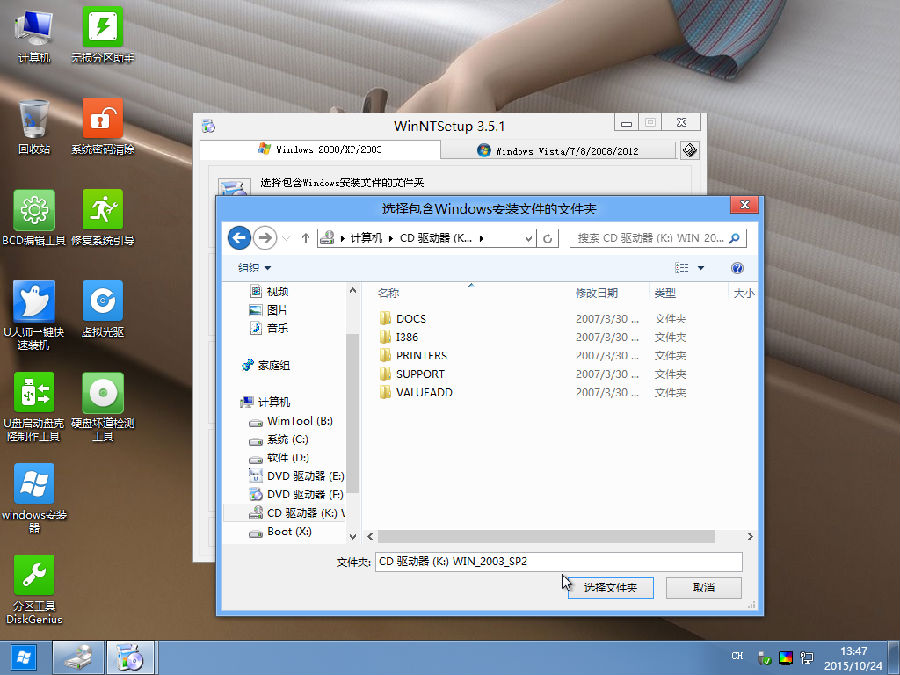This screenshot has width=900, height=675.
Task: Refresh the folder listing
Action: [548, 238]
